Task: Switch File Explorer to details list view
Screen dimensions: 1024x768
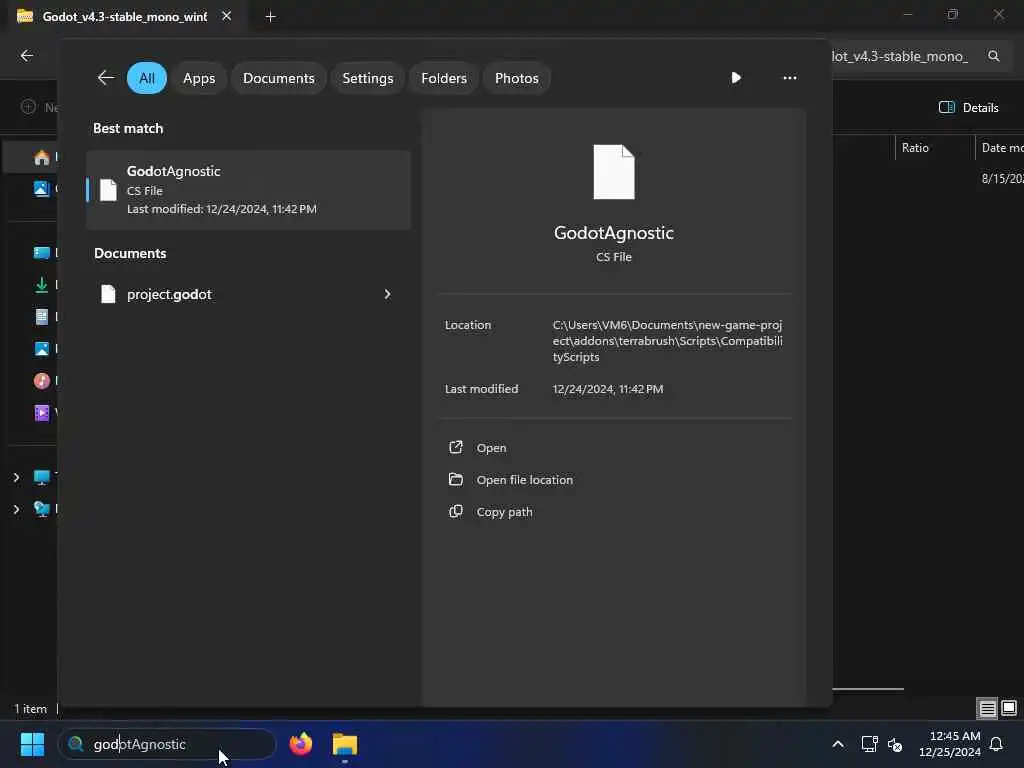Action: 987,709
